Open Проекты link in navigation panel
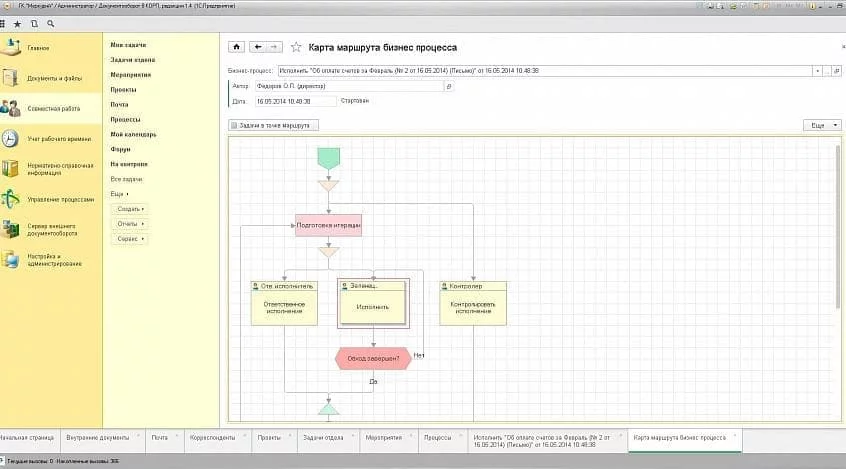 (x=124, y=90)
